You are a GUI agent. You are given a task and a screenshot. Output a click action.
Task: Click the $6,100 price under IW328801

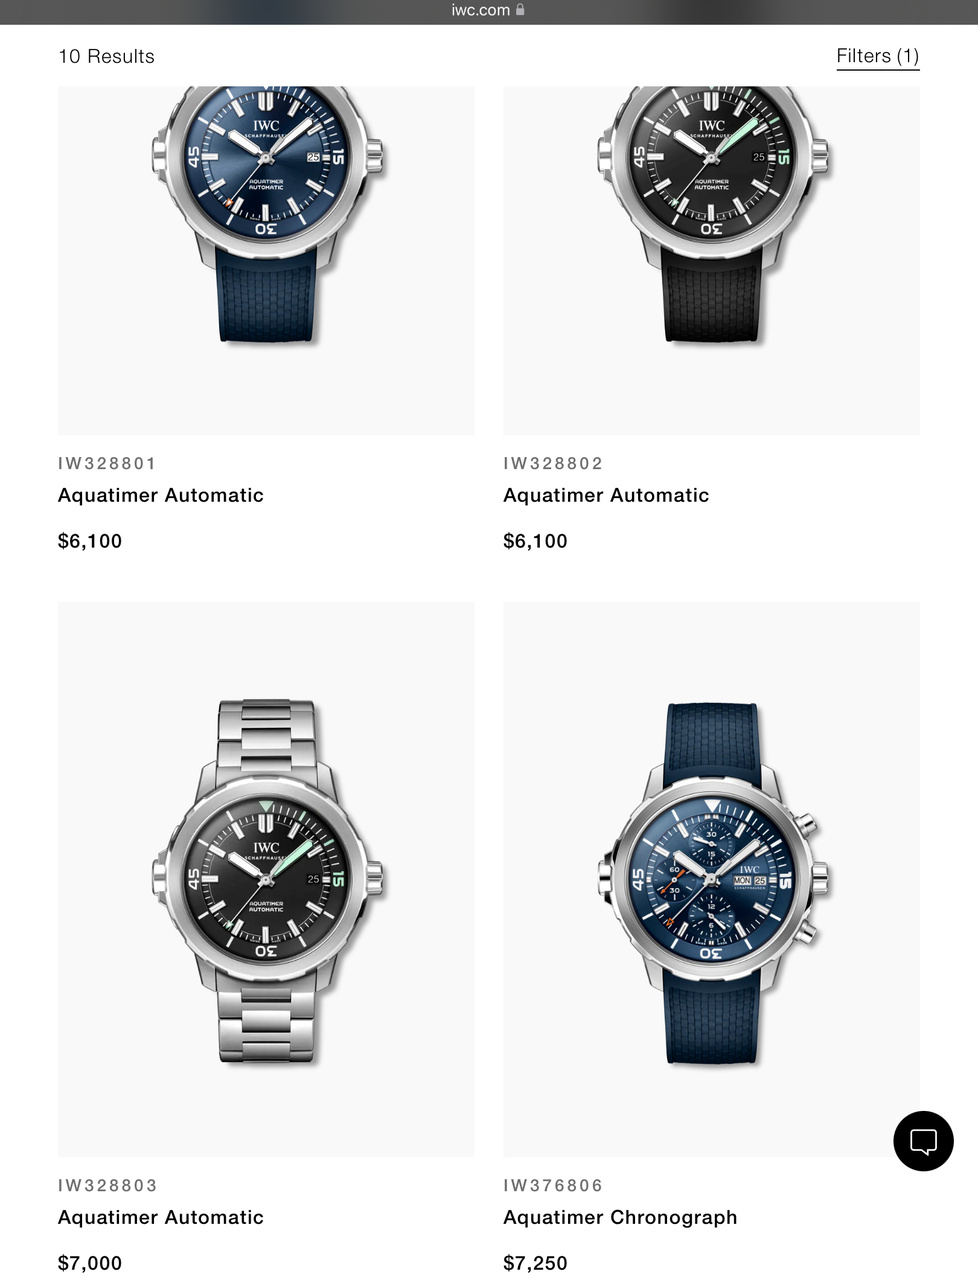90,541
